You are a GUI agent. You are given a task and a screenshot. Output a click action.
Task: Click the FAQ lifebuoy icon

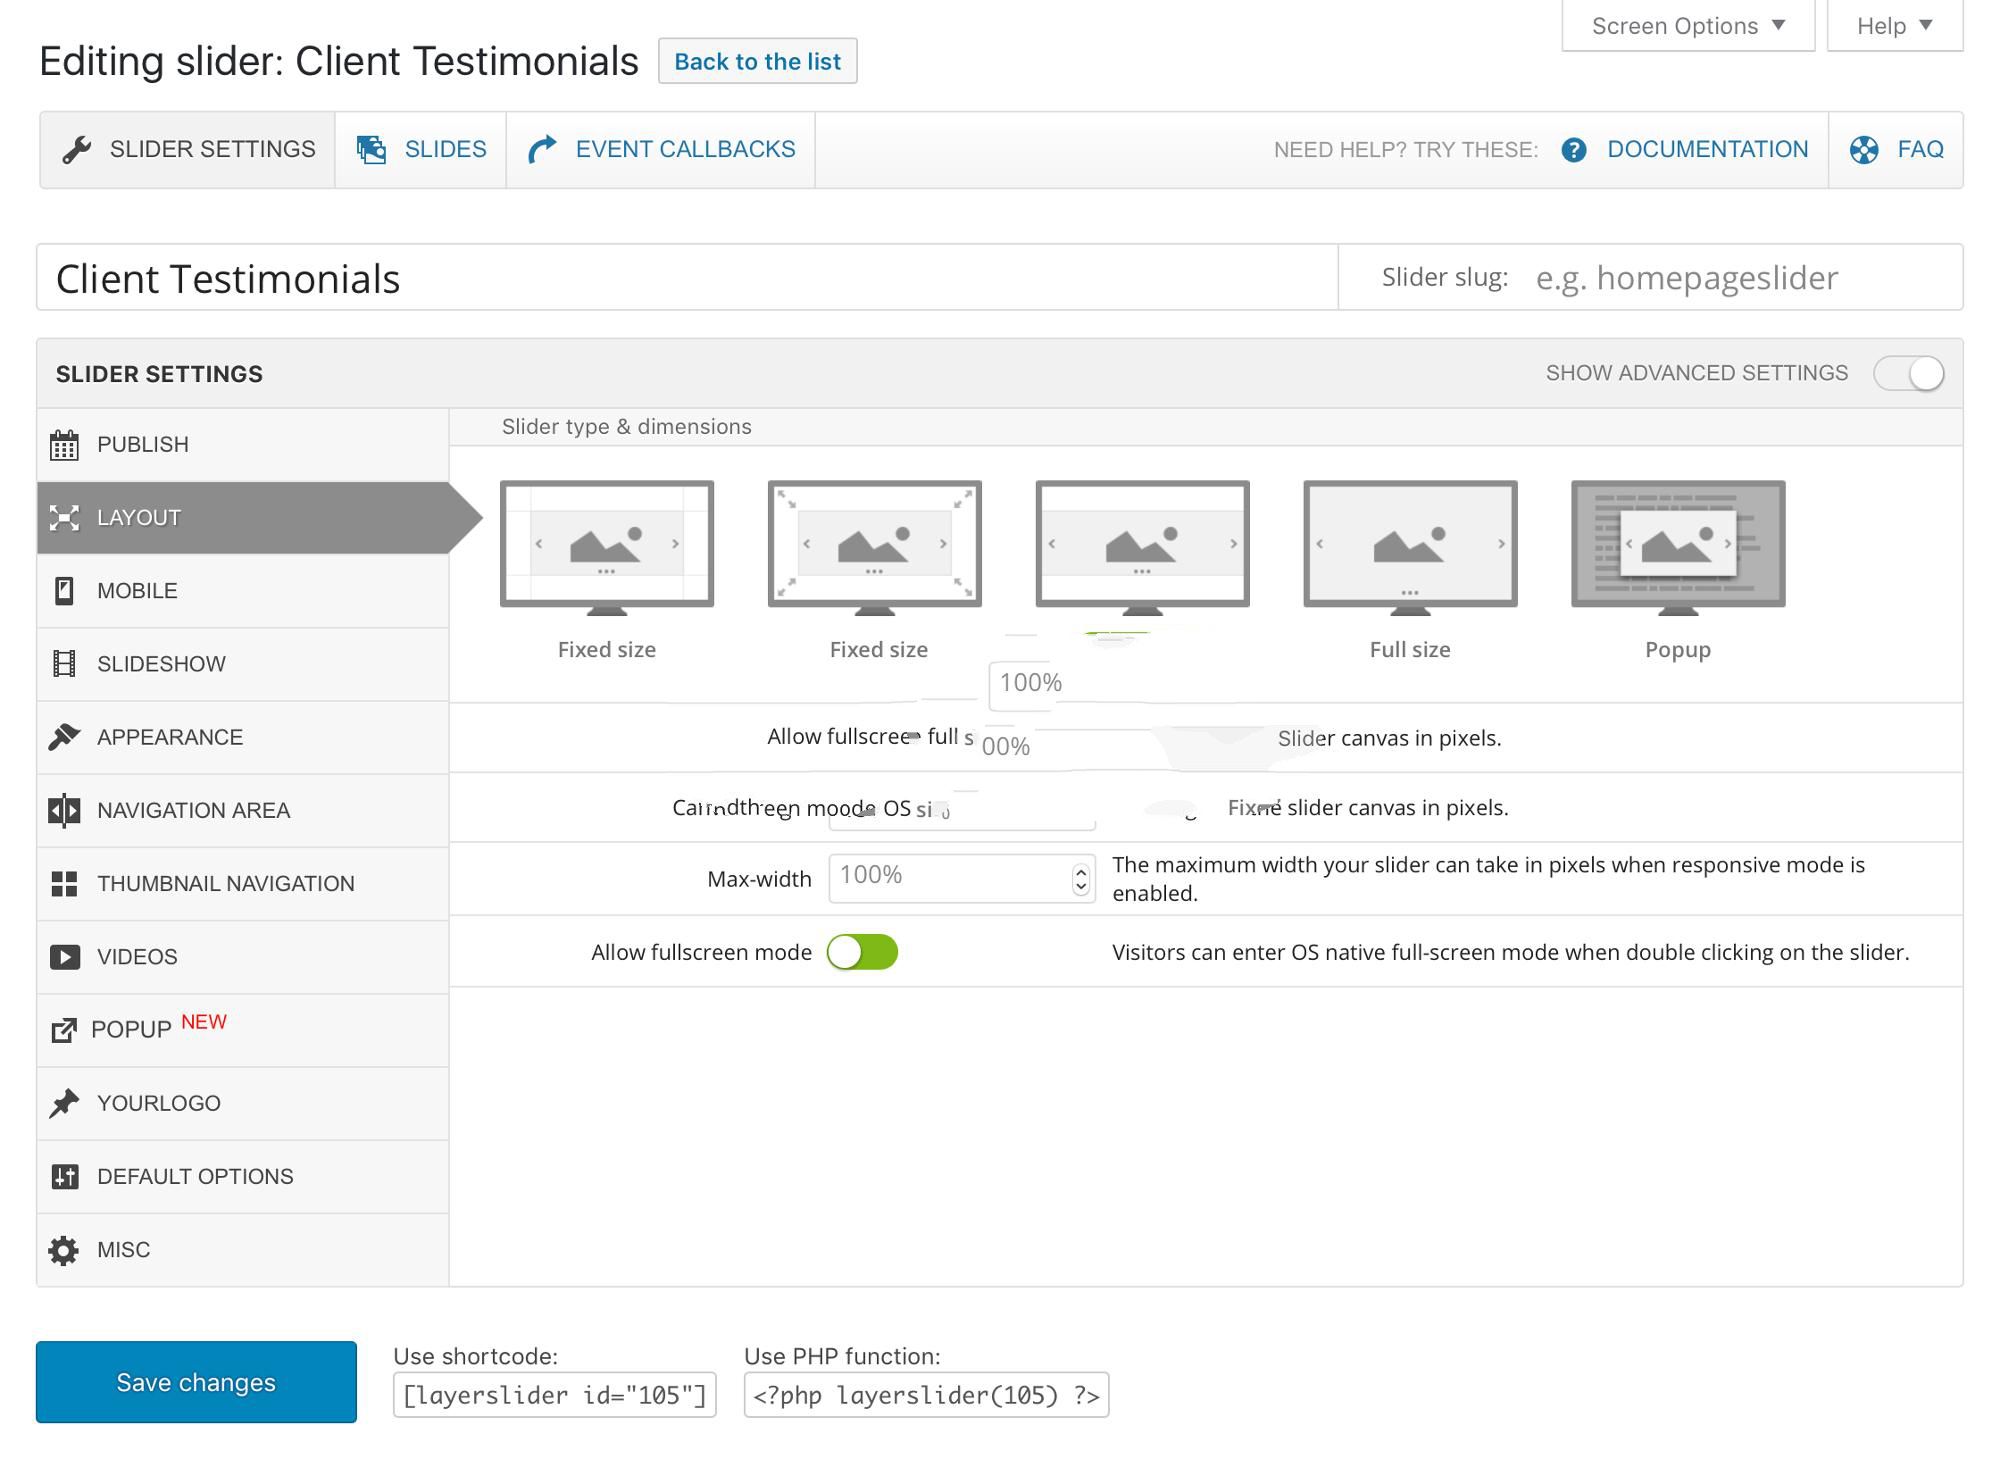click(1863, 150)
